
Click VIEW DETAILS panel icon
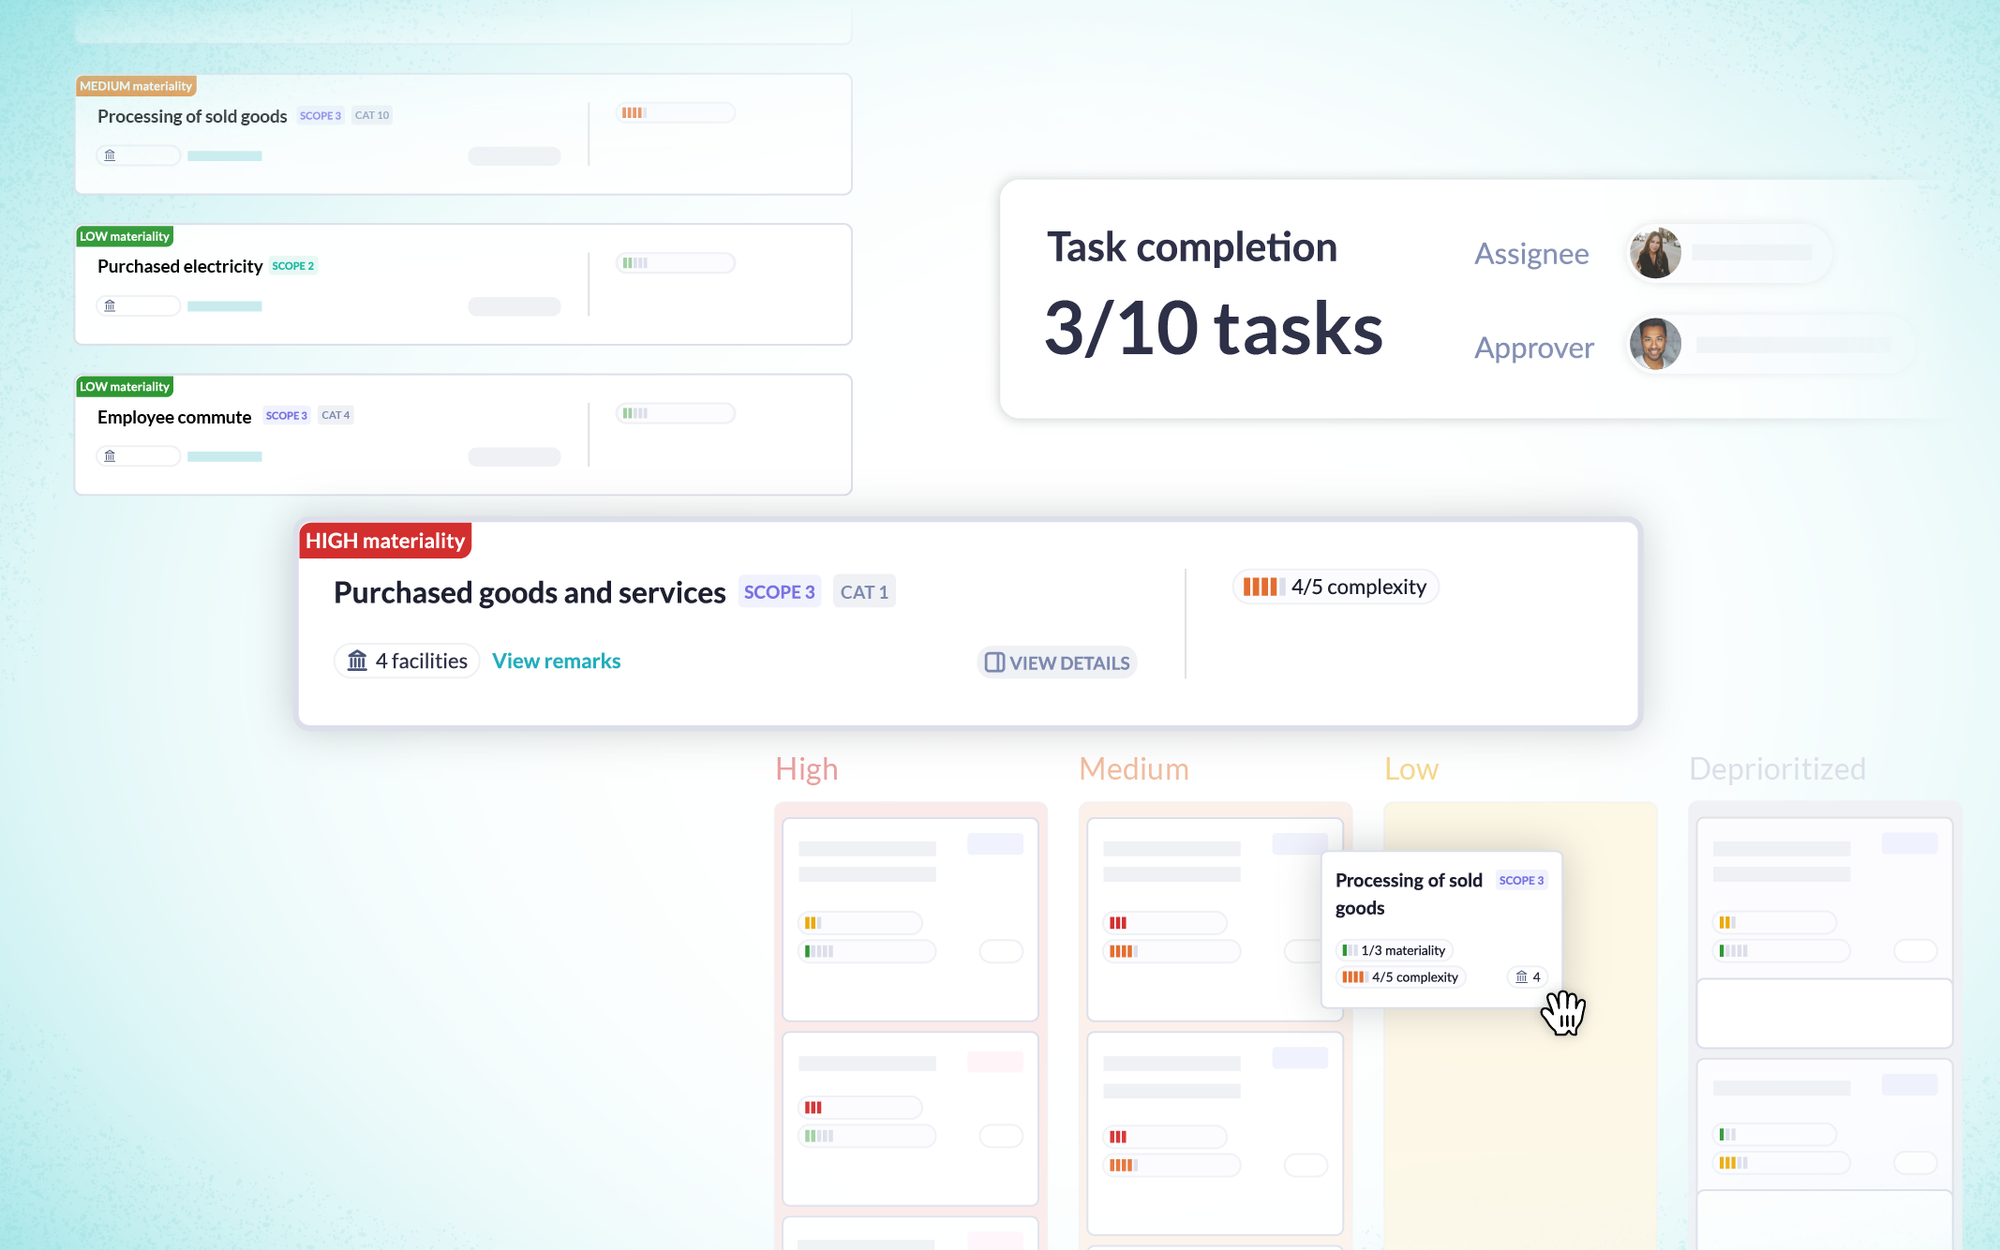[994, 663]
